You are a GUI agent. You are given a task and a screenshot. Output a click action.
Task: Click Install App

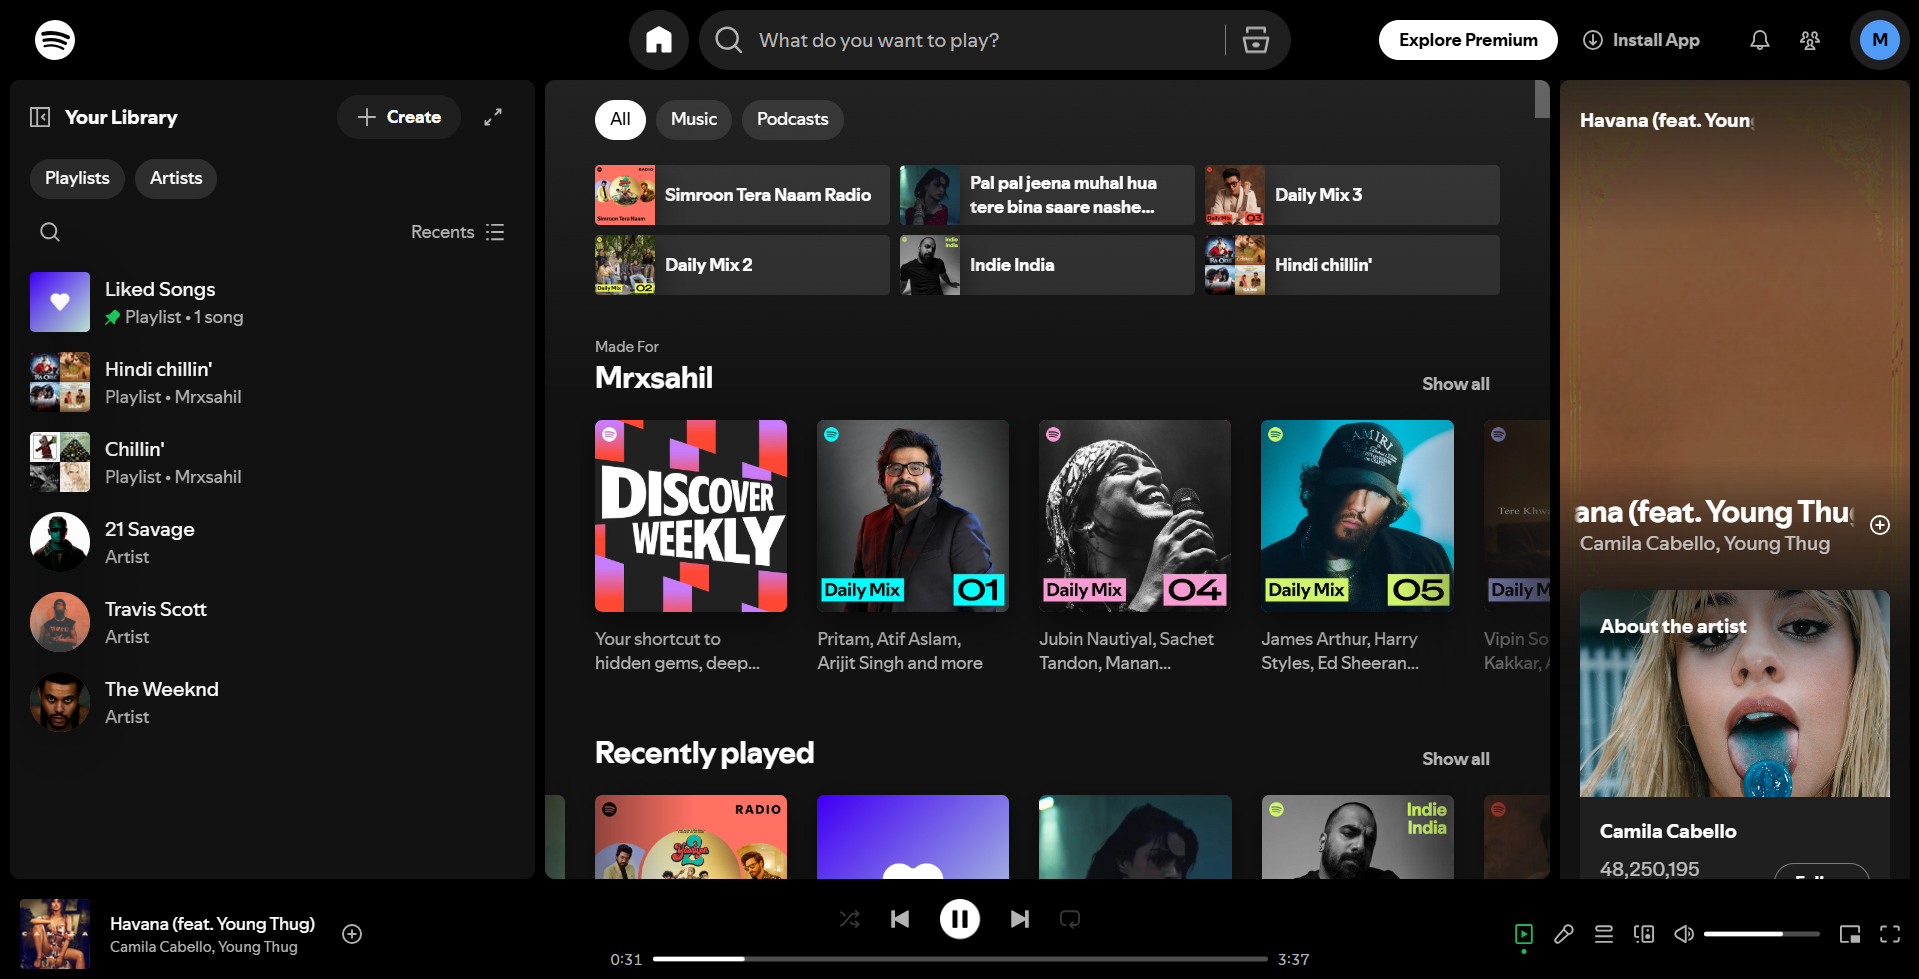(1641, 40)
